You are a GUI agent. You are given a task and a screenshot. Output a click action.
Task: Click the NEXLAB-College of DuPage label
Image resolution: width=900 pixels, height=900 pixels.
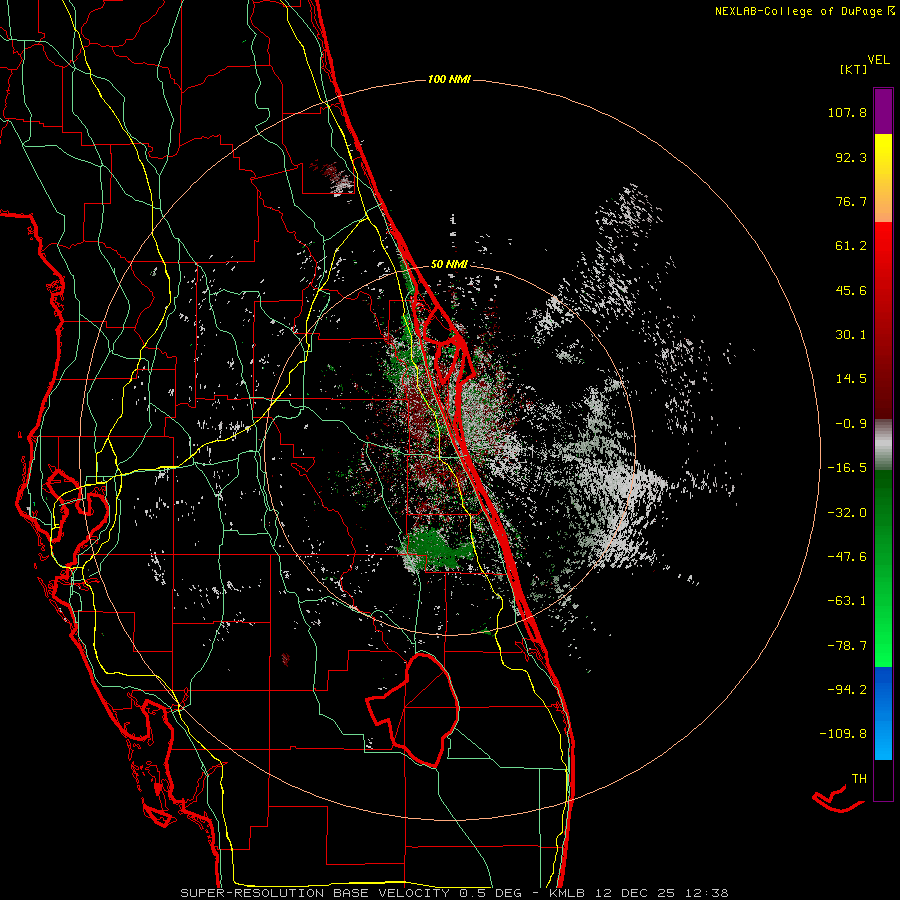(798, 11)
